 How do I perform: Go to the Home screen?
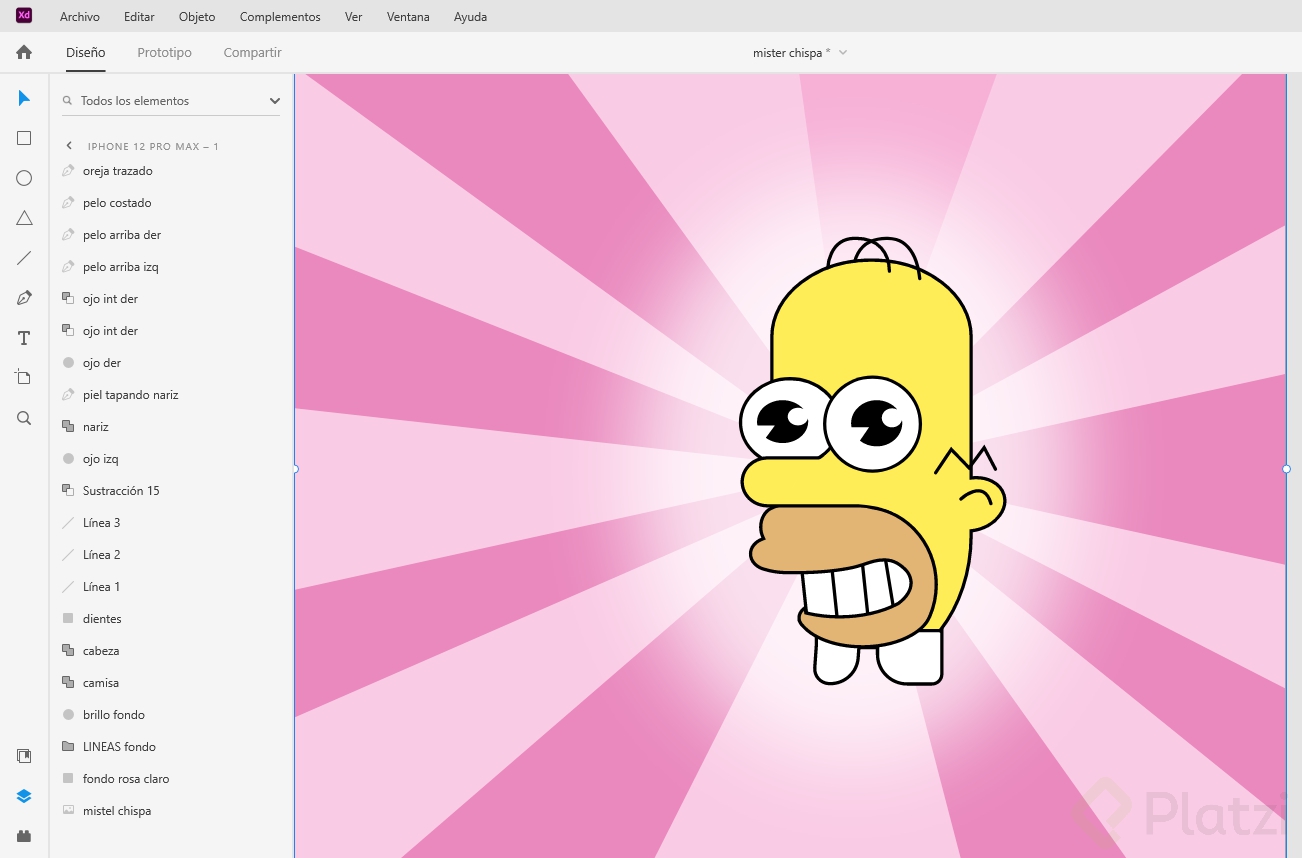[x=24, y=53]
